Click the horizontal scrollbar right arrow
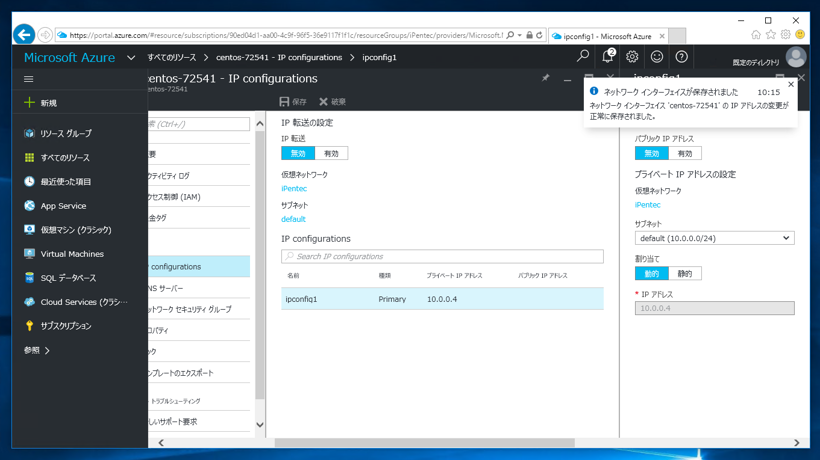This screenshot has height=460, width=820. click(796, 443)
